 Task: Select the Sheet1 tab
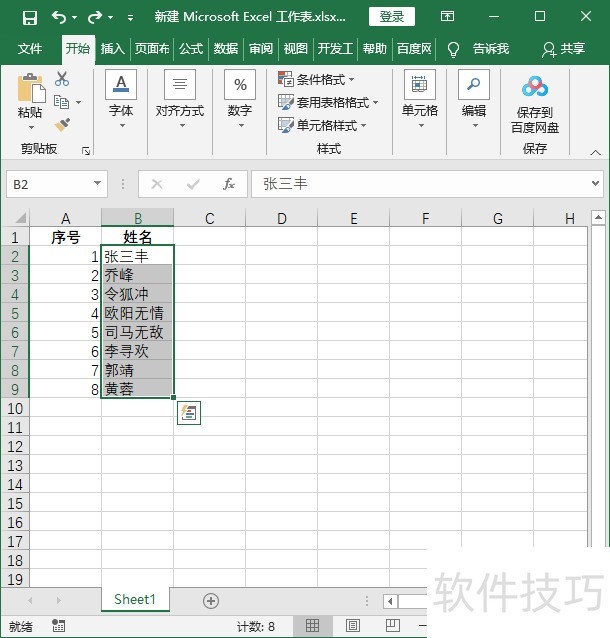point(135,599)
